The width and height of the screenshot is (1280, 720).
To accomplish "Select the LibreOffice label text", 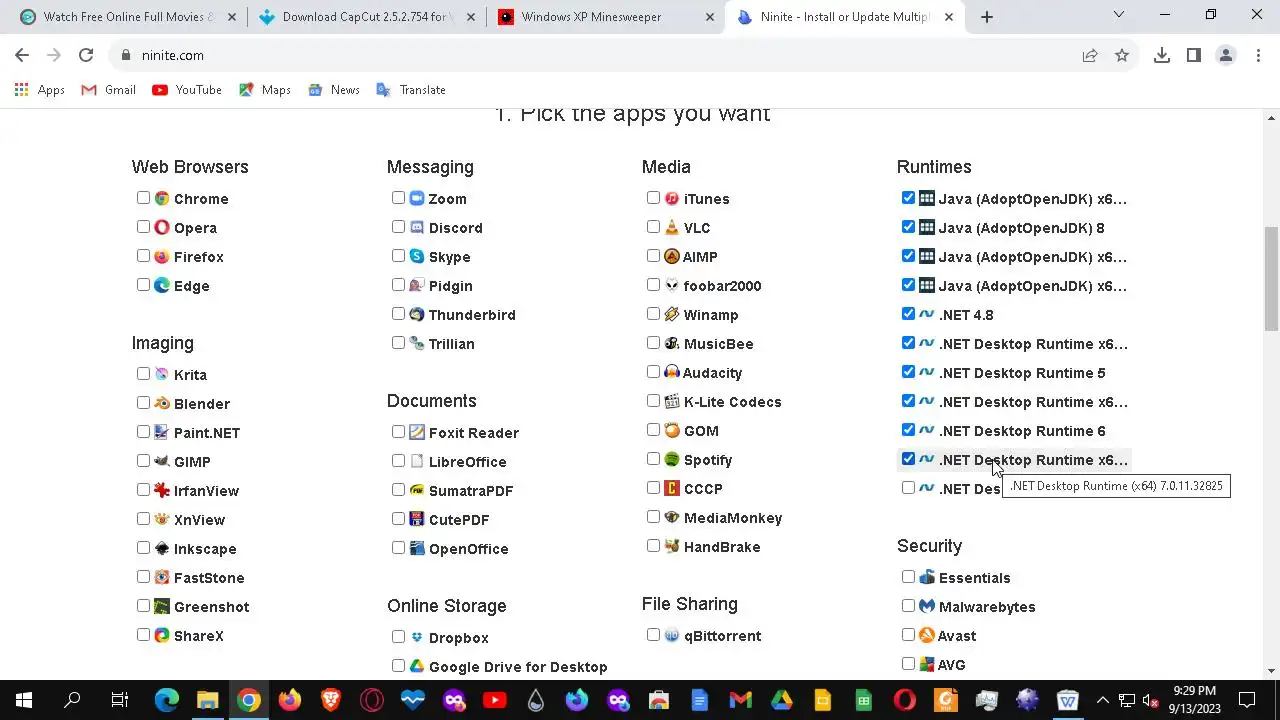I will 468,461.
